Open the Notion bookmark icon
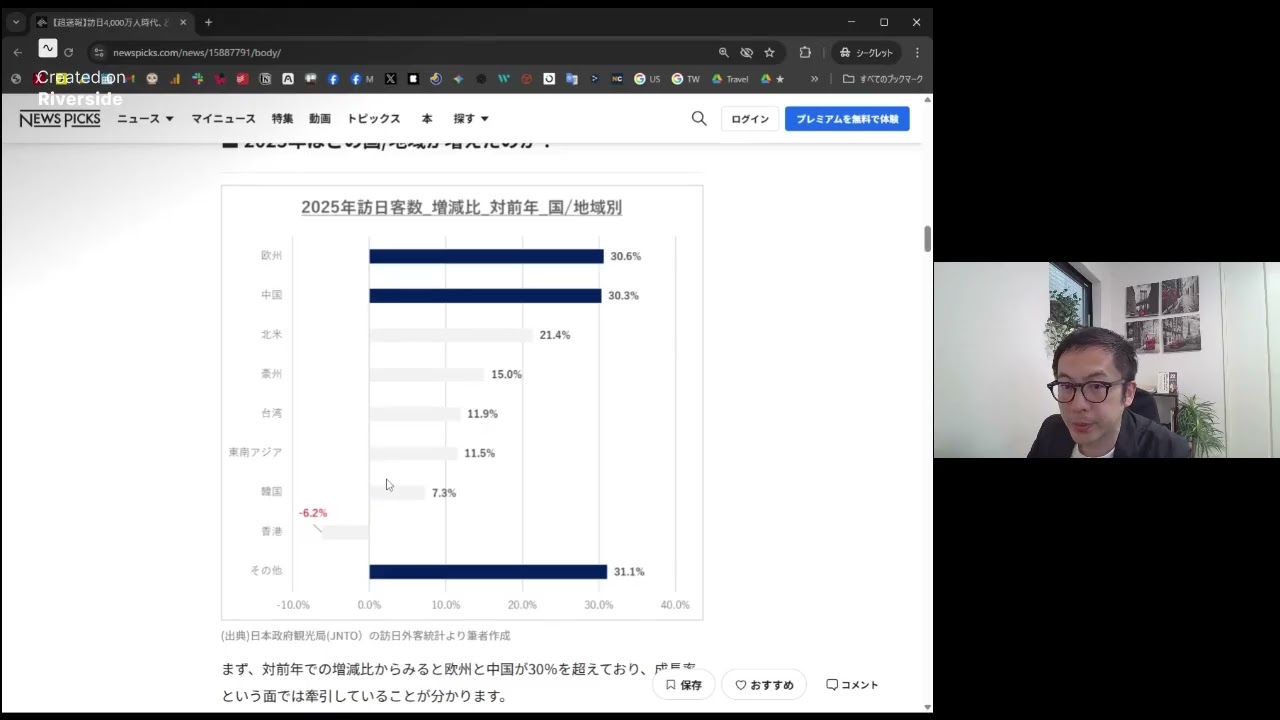1280x720 pixels. [265, 79]
